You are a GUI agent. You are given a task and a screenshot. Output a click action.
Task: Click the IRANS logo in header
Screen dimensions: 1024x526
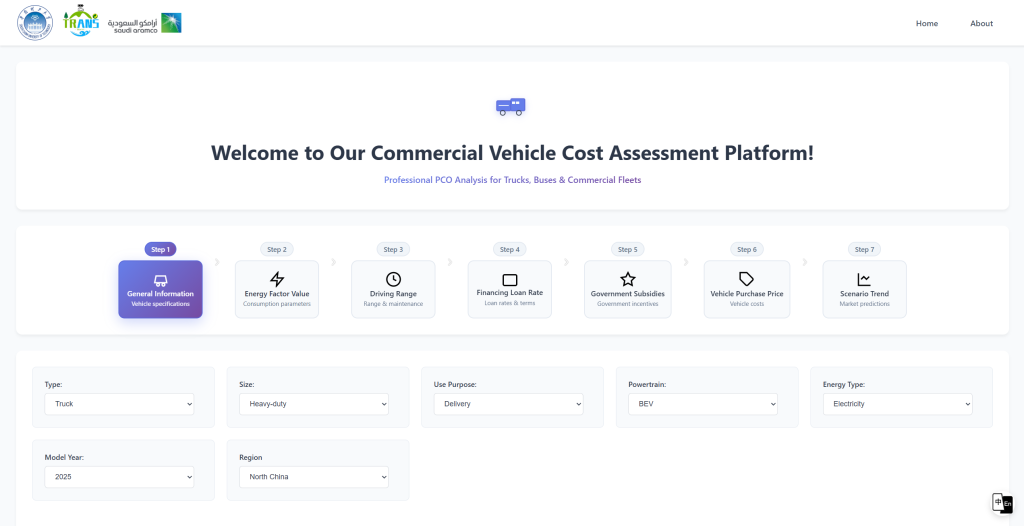(80, 23)
